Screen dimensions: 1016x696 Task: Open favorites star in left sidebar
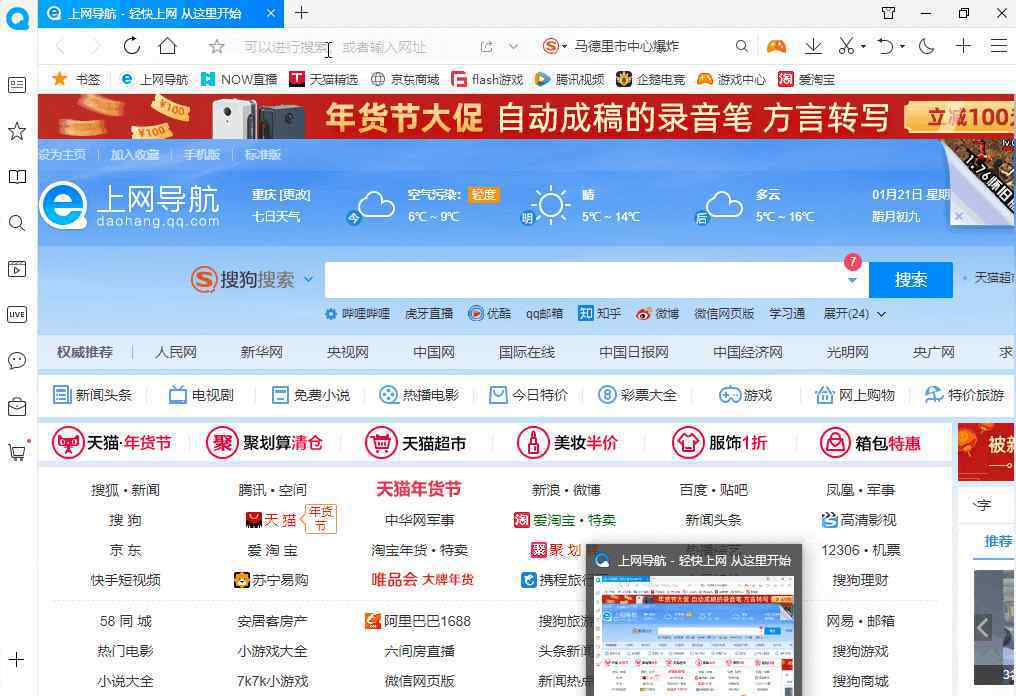[17, 132]
